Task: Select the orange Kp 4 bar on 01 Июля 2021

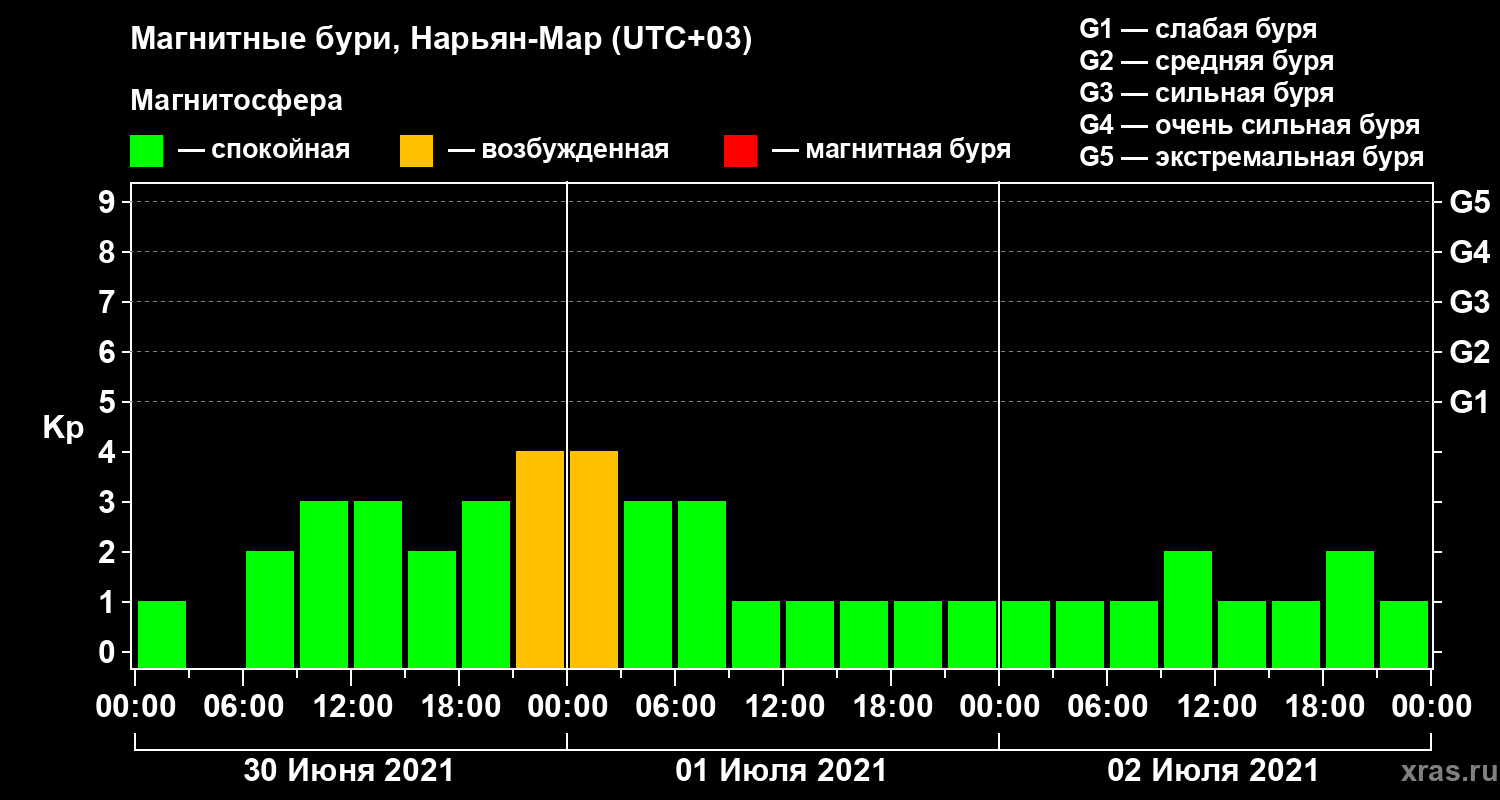Action: click(594, 559)
